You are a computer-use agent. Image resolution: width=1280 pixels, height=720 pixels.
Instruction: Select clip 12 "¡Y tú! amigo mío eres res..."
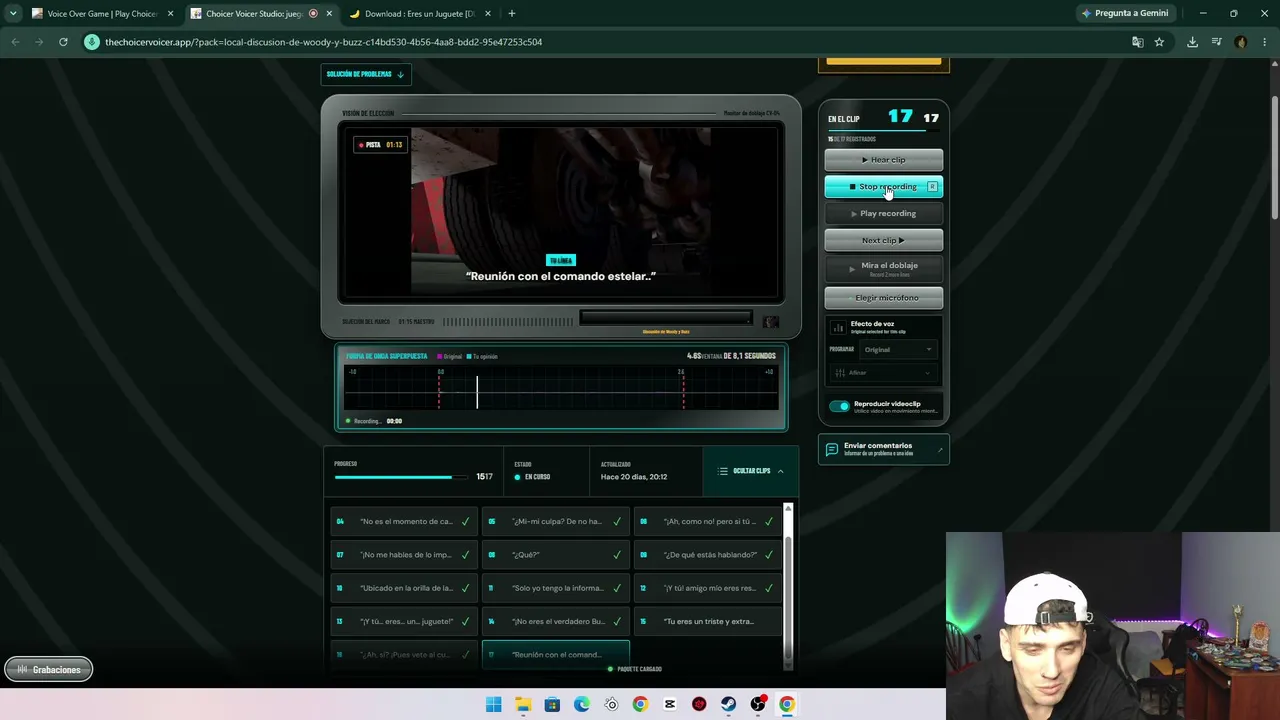pos(708,588)
